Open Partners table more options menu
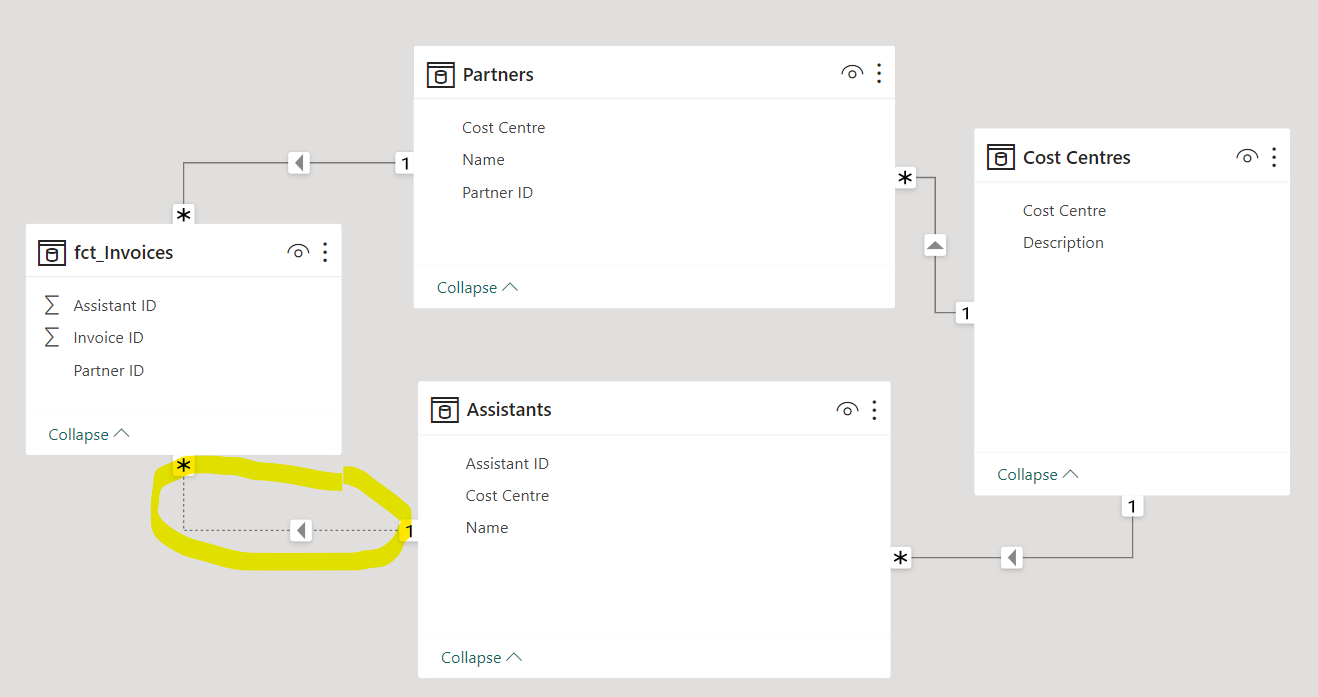This screenshot has height=697, width=1318. coord(879,73)
